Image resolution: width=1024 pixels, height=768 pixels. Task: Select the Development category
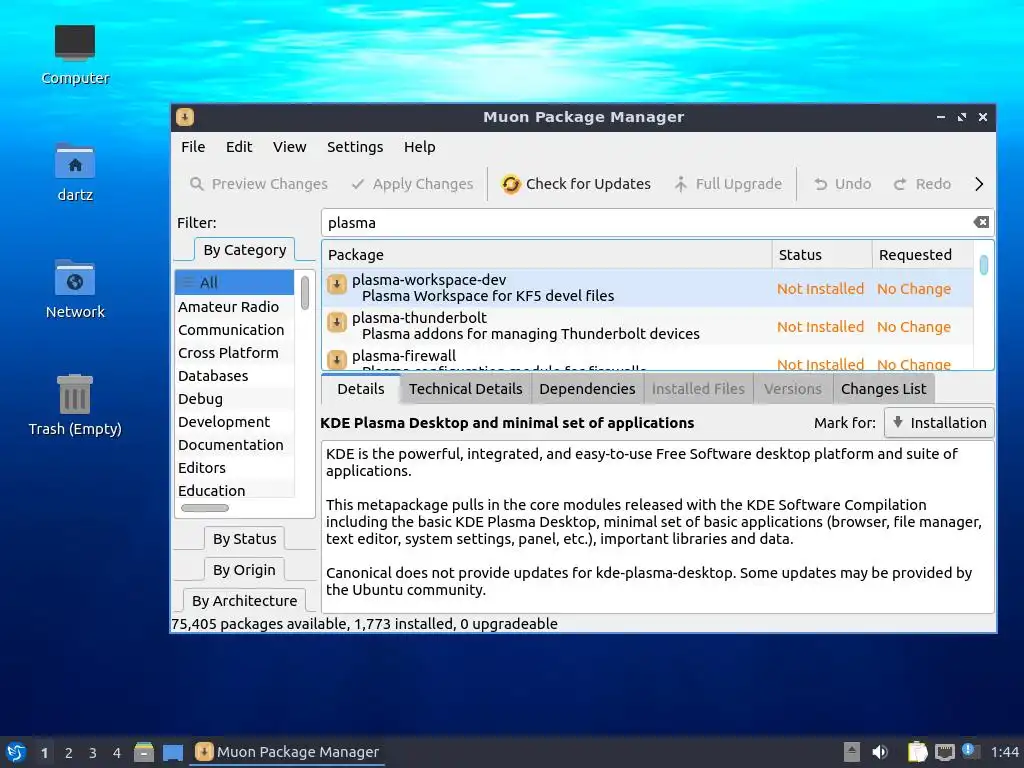(234, 422)
